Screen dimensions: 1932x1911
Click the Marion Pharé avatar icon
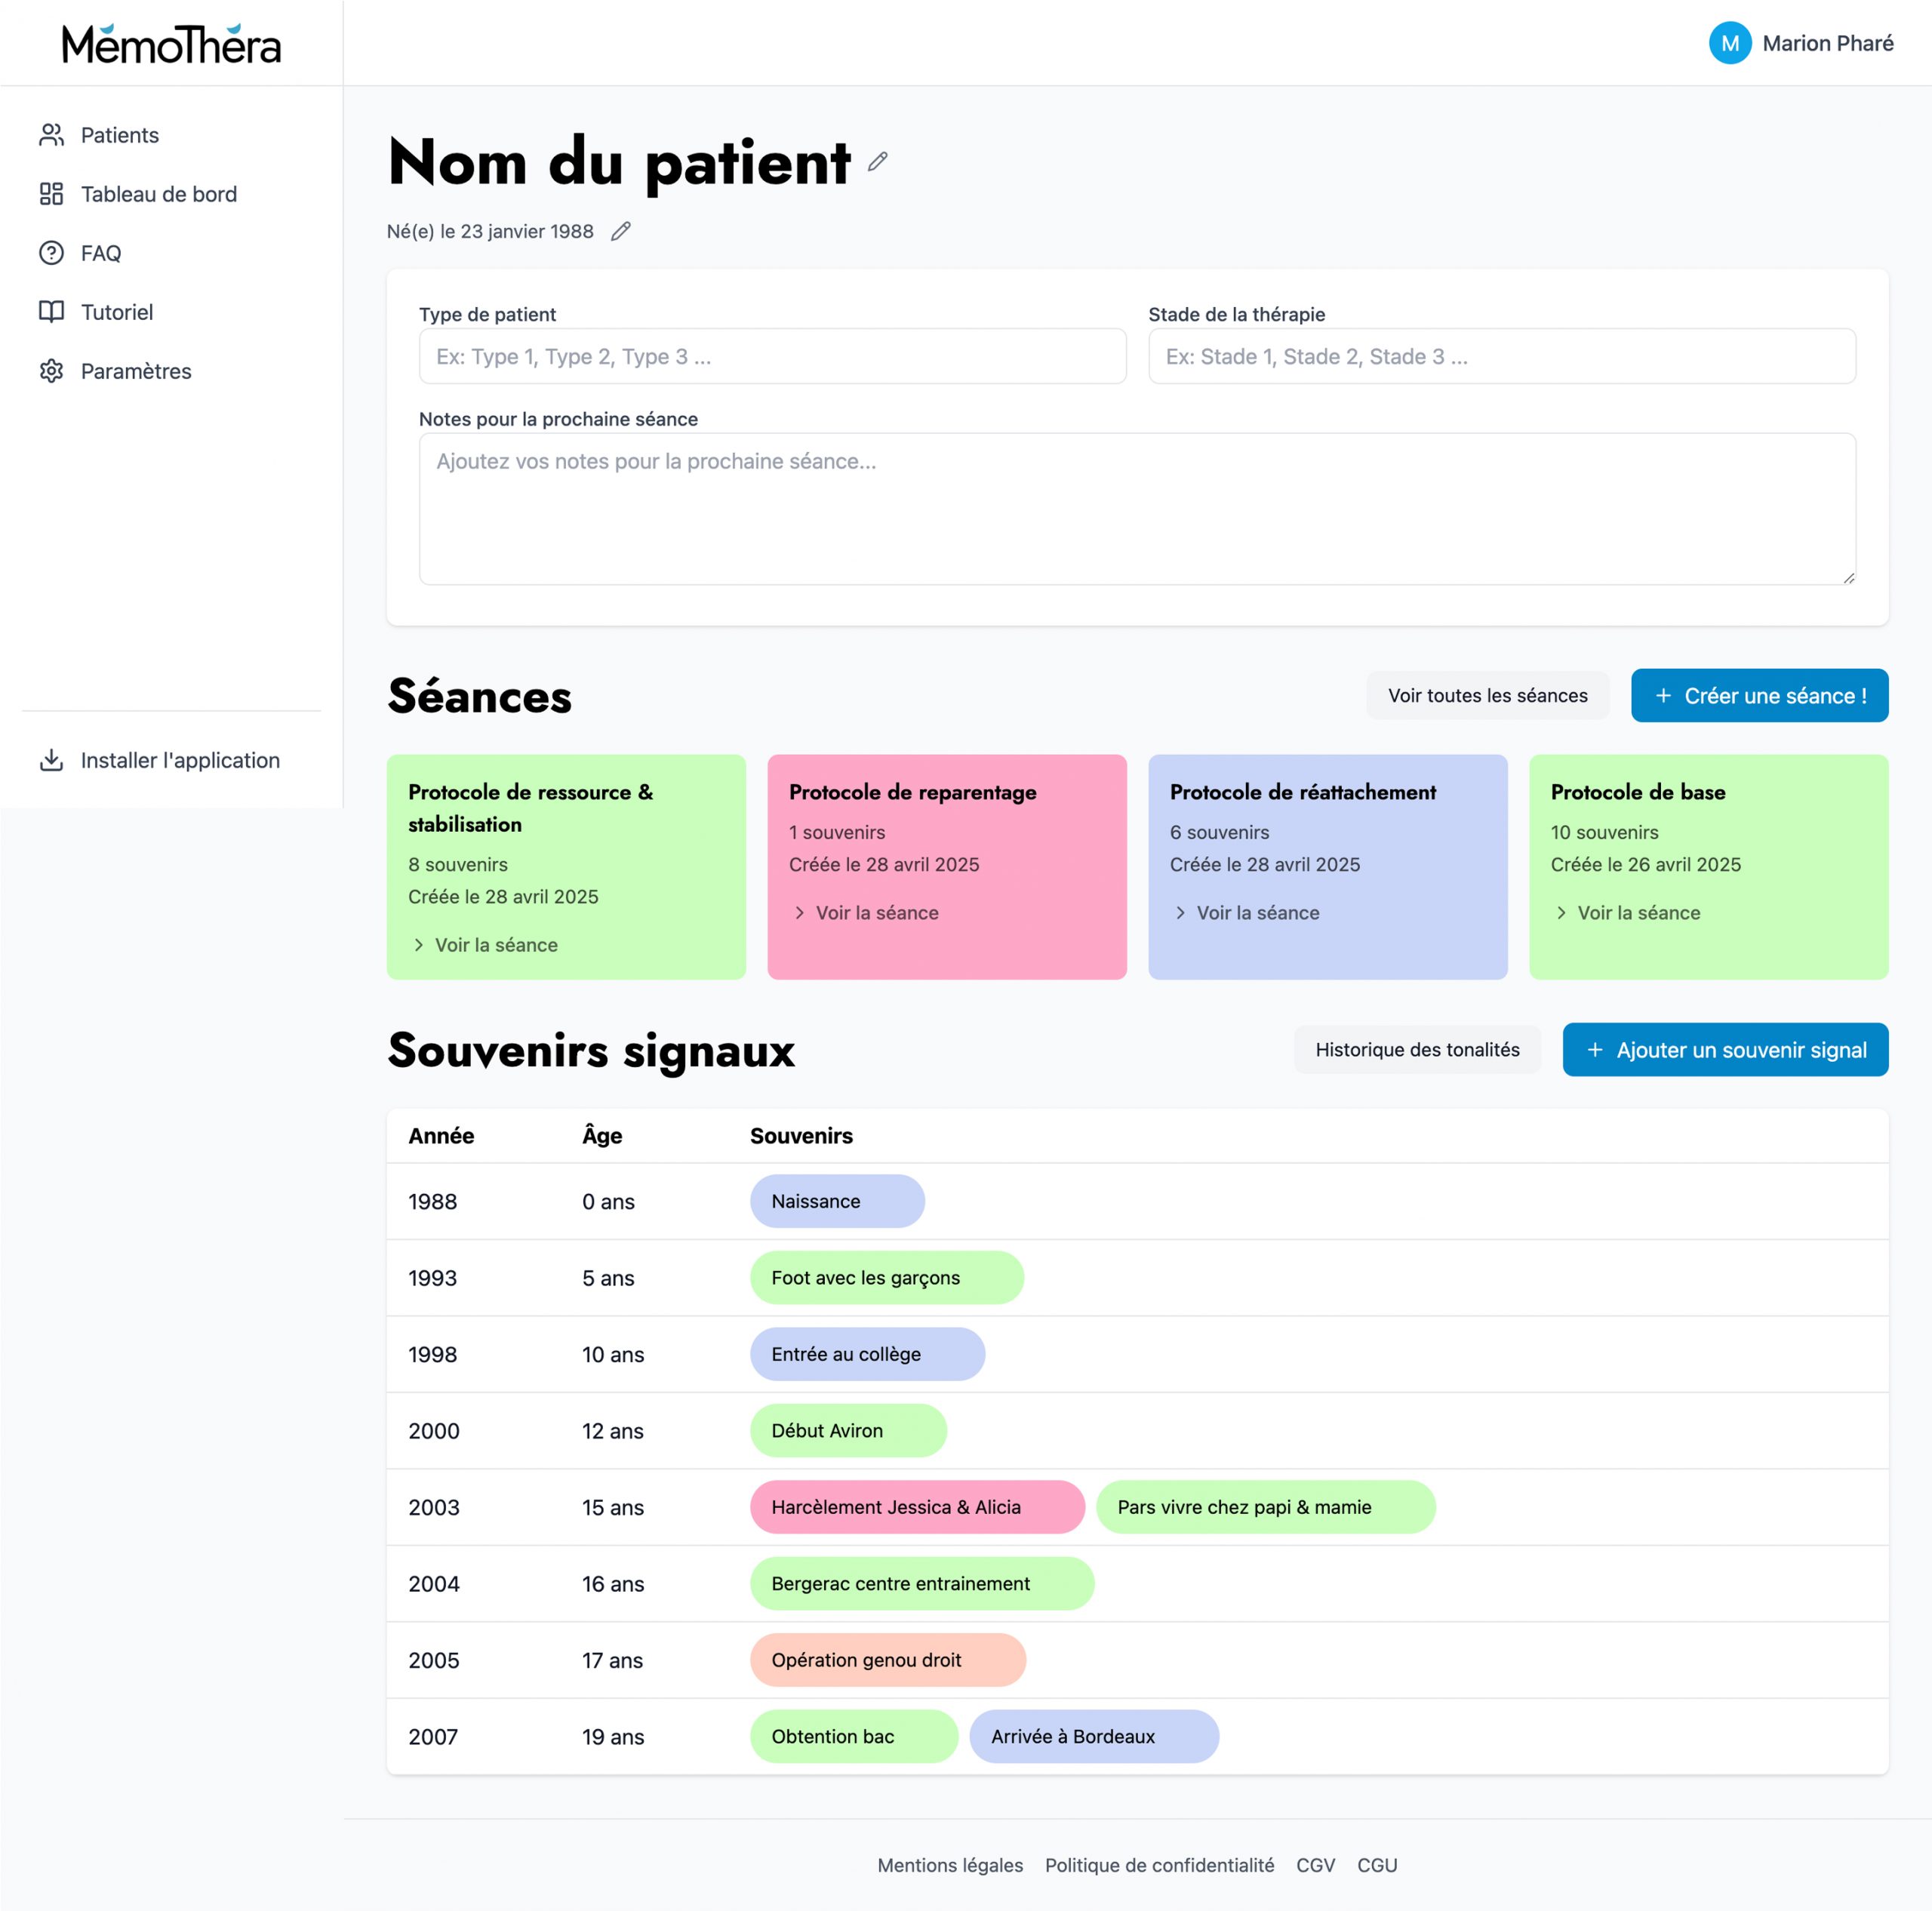point(1729,43)
